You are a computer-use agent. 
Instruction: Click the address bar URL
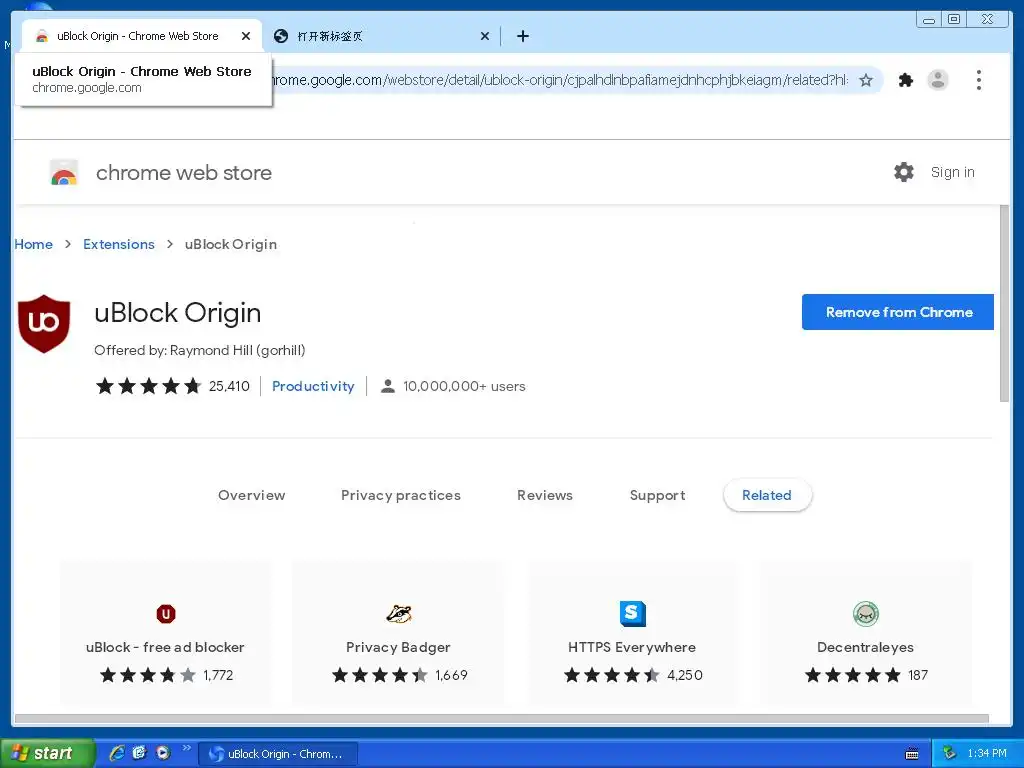pyautogui.click(x=560, y=80)
